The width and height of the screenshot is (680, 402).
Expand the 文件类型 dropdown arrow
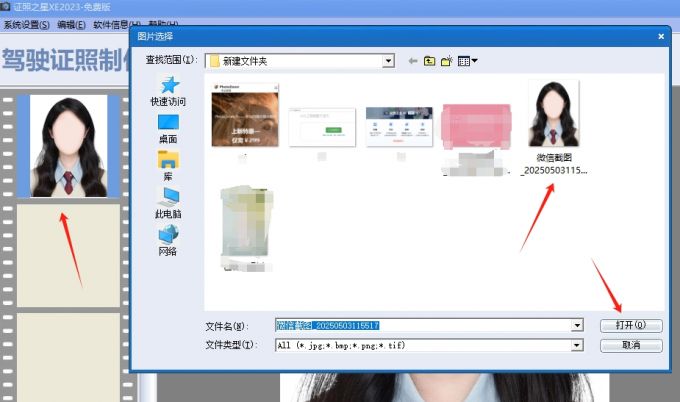tap(577, 345)
